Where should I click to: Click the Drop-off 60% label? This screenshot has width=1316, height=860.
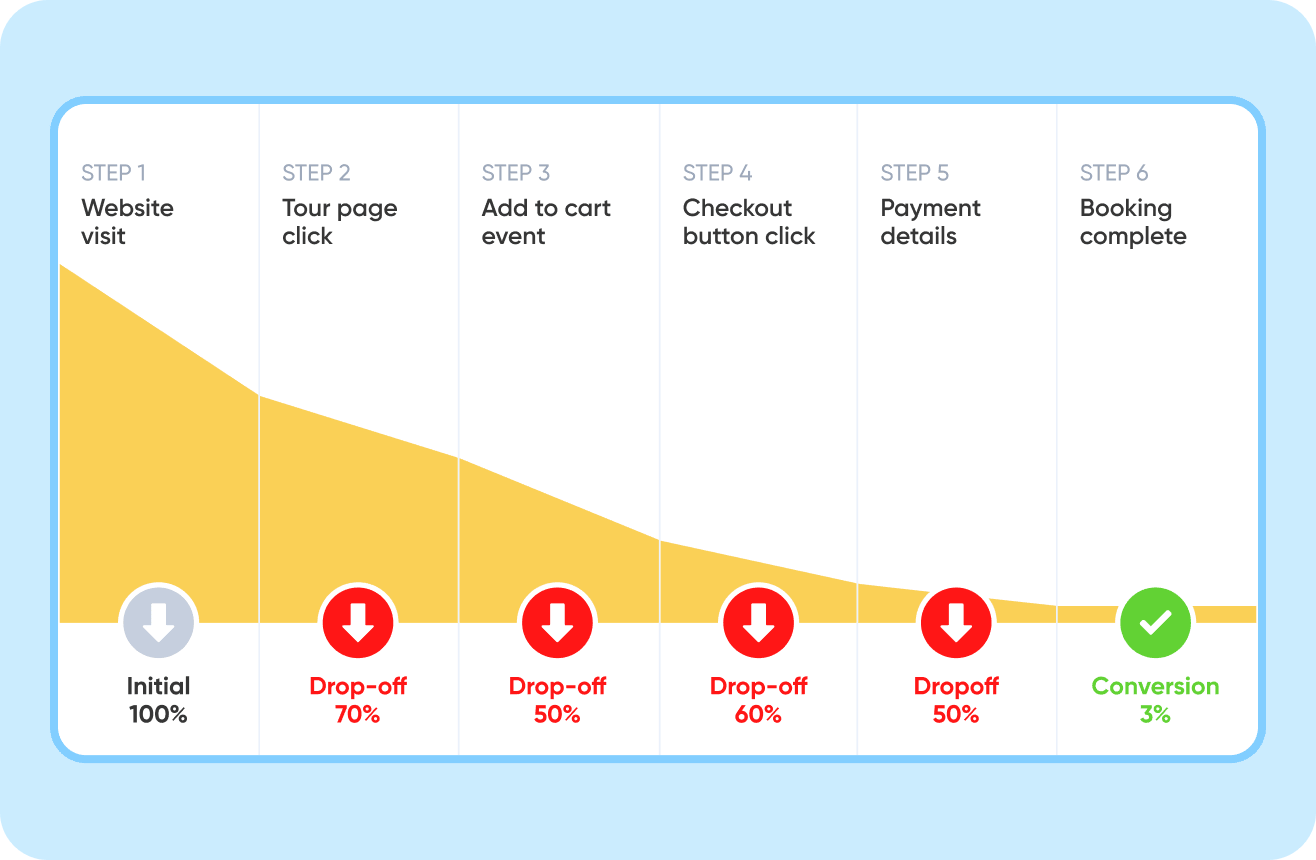(x=758, y=700)
